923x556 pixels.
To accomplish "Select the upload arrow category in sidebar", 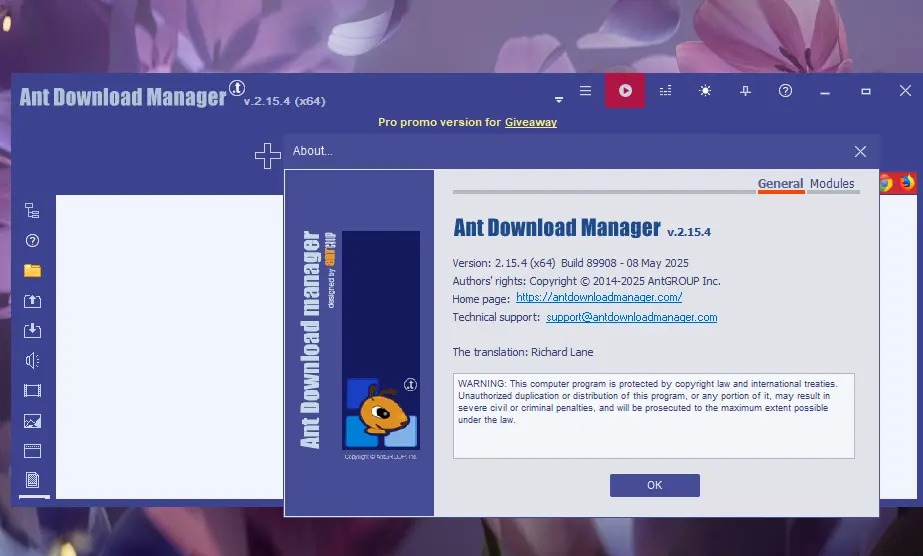I will 32,301.
